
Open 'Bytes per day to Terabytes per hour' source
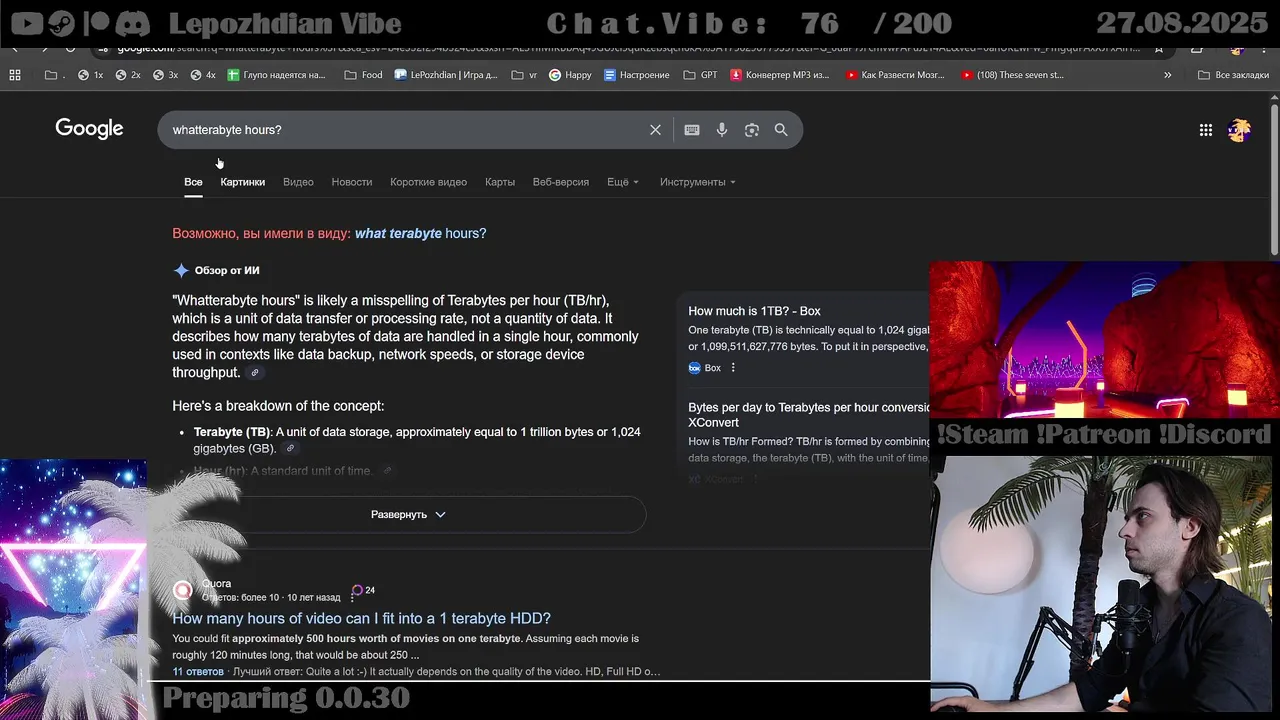(809, 415)
